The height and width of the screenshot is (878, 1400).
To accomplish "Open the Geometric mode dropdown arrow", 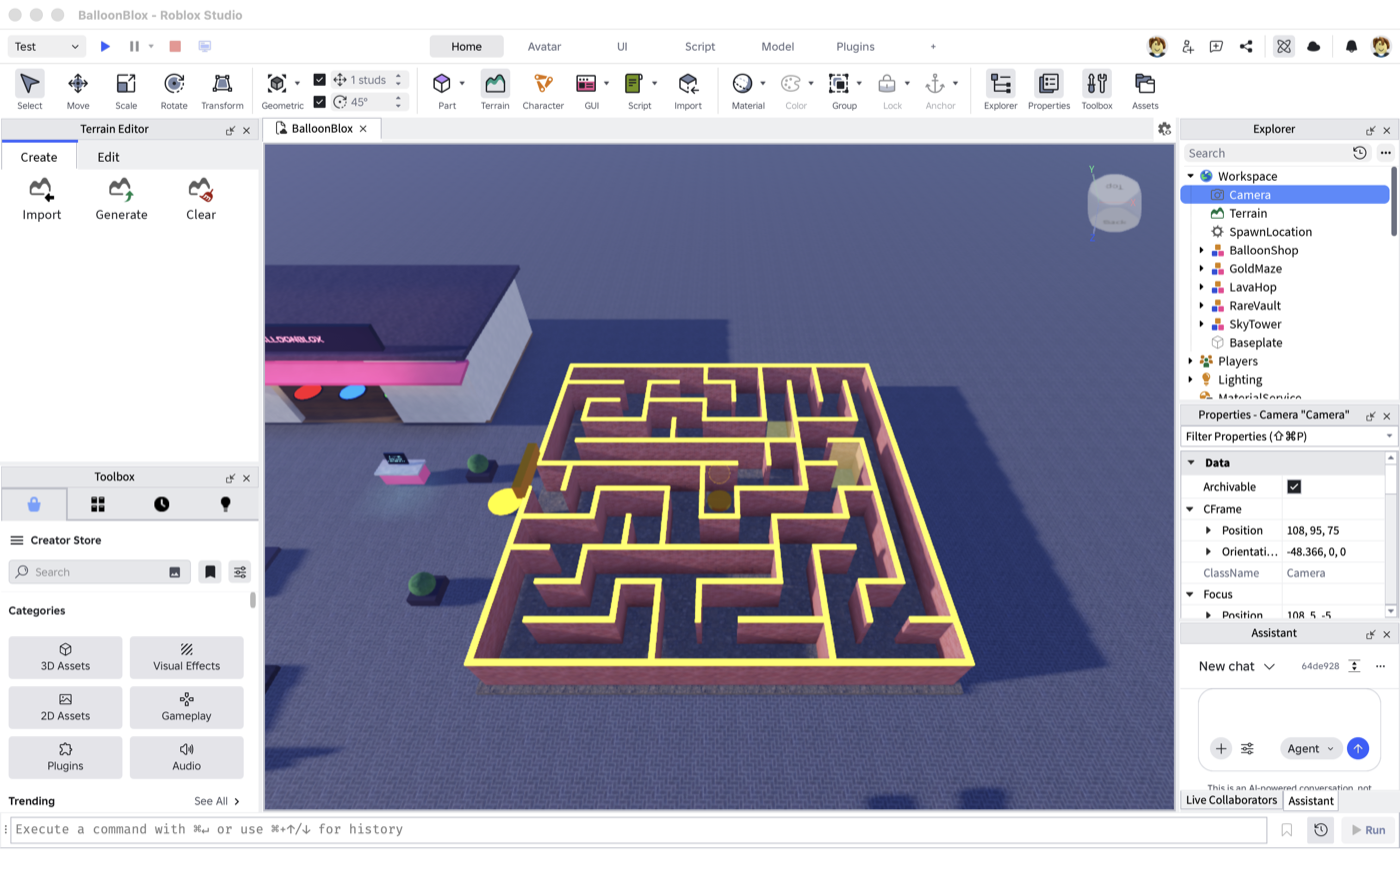I will pyautogui.click(x=297, y=84).
